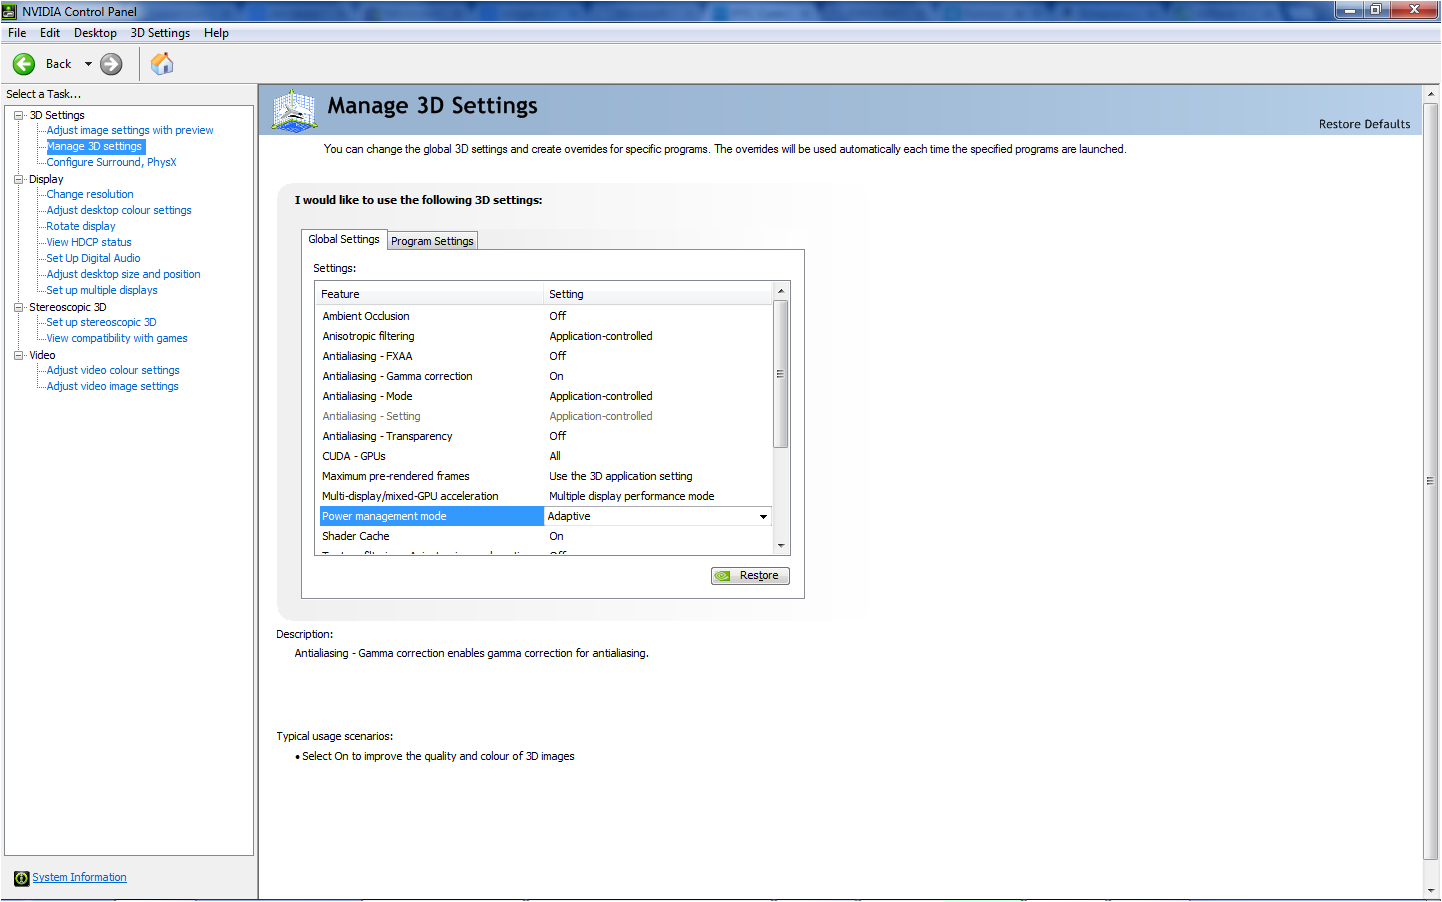
Task: Open Adjust desktop size and position
Action: tap(123, 274)
